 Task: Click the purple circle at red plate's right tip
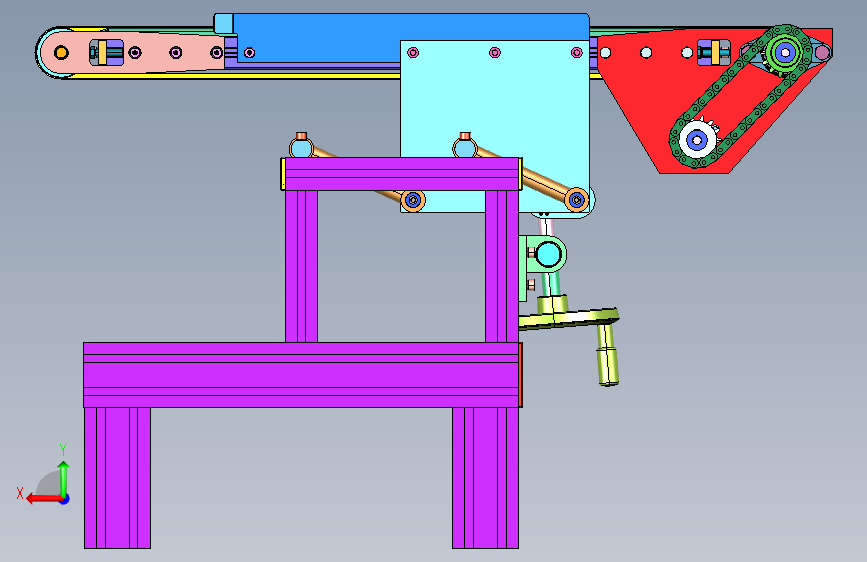pyautogui.click(x=822, y=53)
